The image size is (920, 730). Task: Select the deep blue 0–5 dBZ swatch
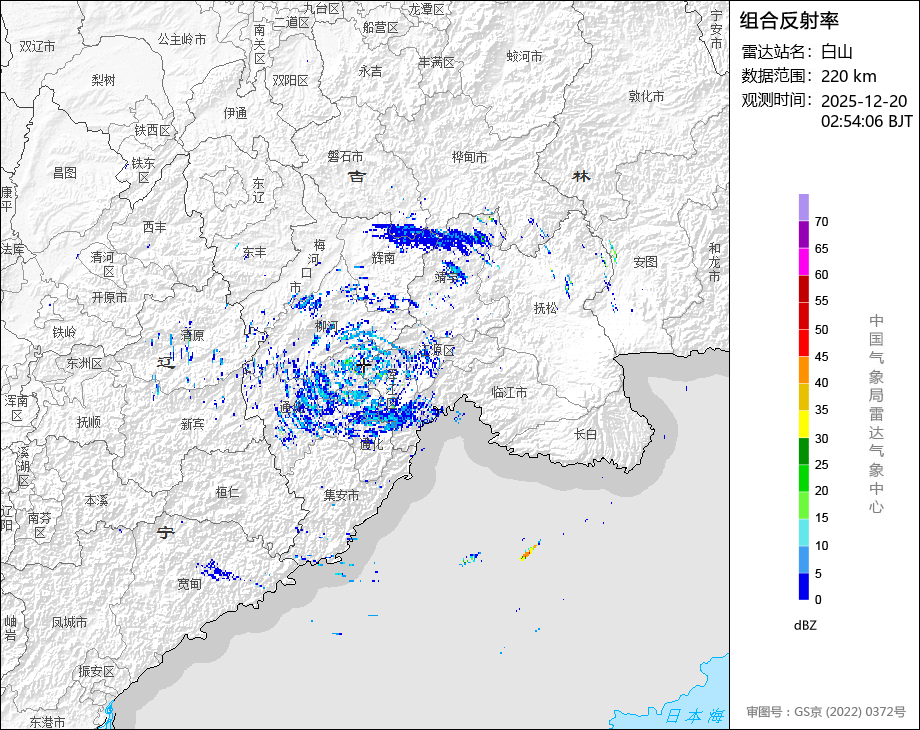[804, 586]
